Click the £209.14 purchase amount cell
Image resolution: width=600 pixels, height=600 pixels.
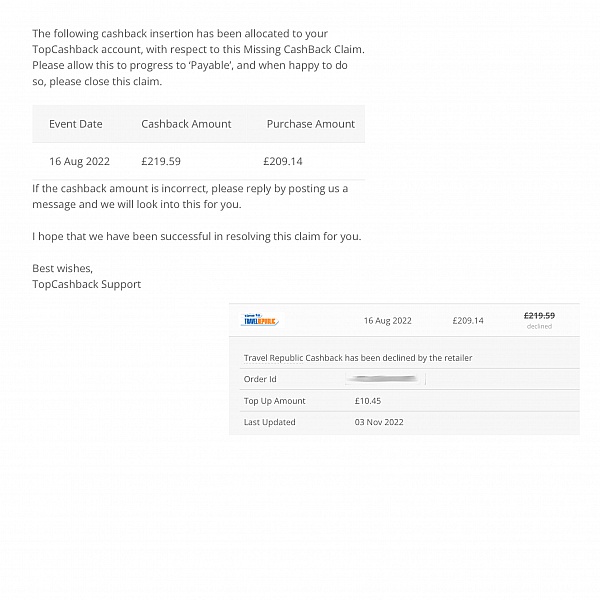coord(283,161)
